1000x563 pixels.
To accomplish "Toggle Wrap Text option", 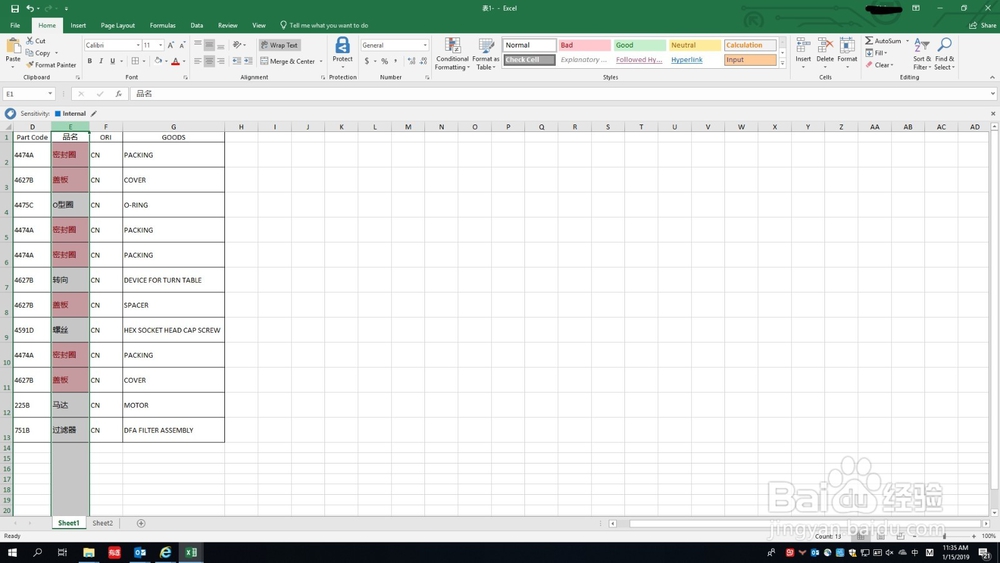I will tap(279, 45).
